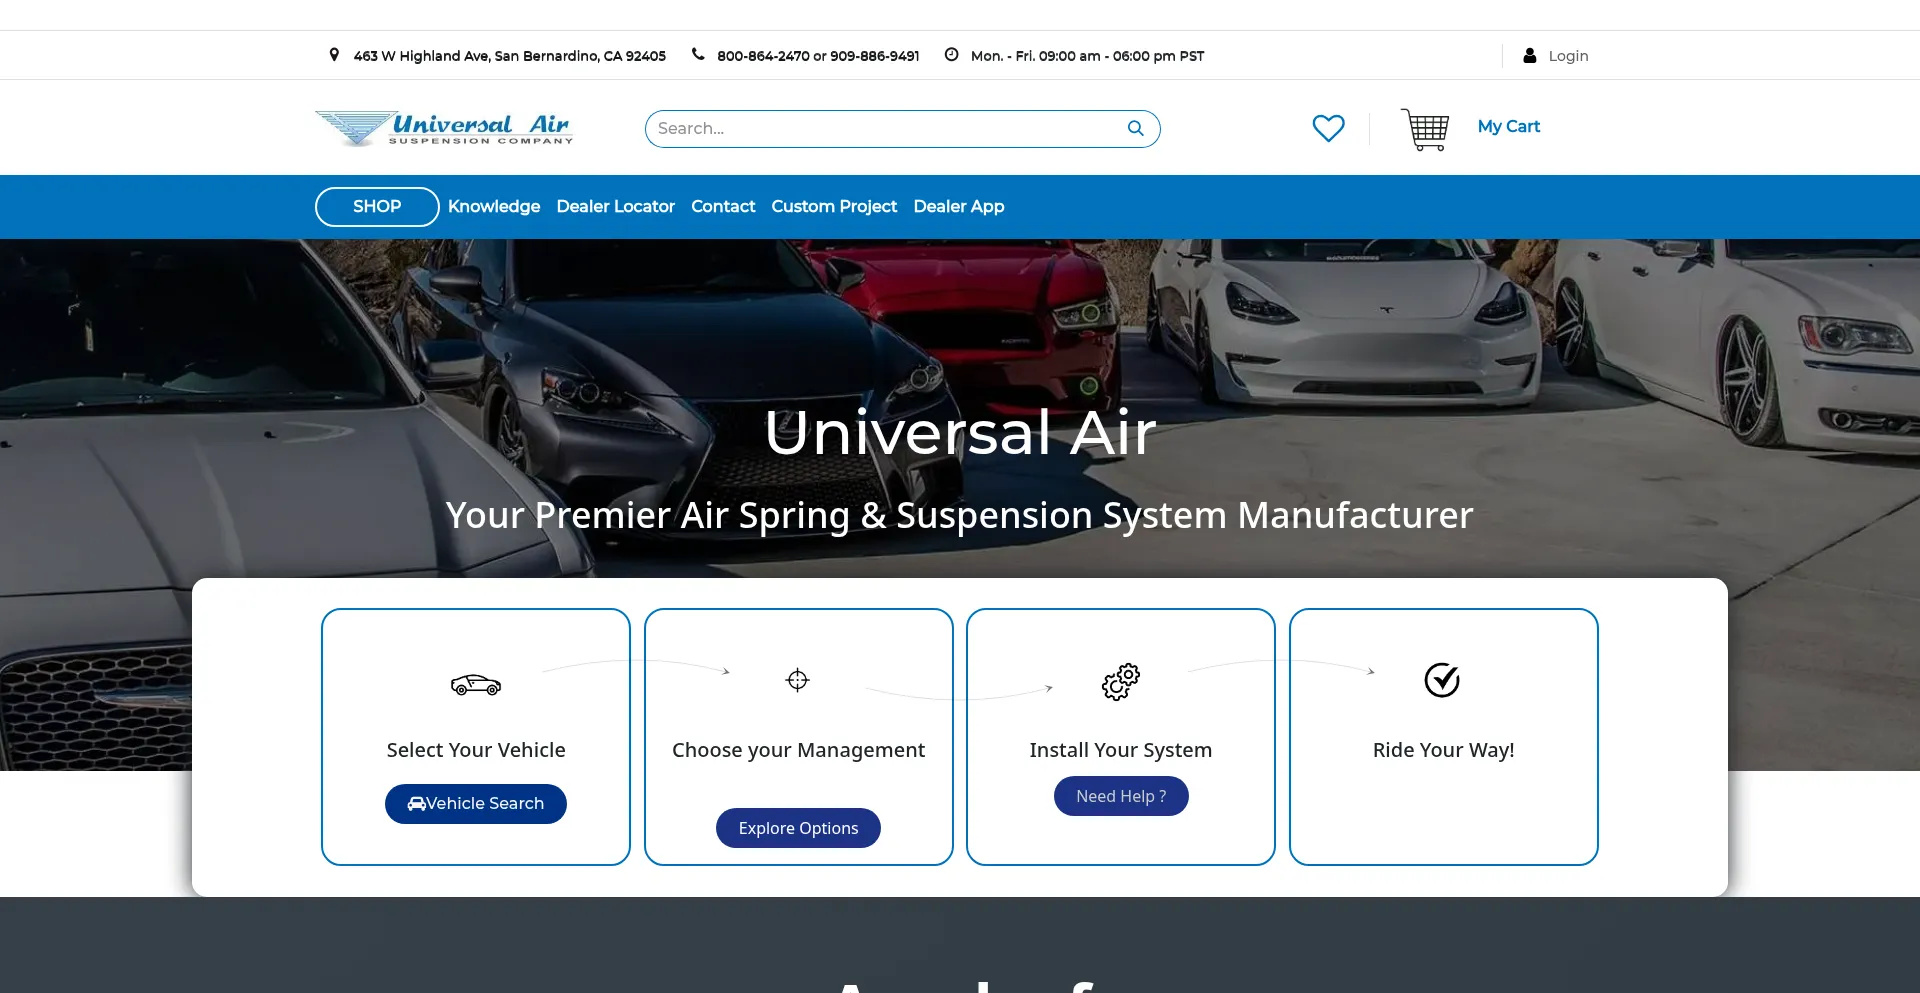Click the Select Your Vehicle heading
Viewport: 1920px width, 993px height.
pyautogui.click(x=476, y=750)
